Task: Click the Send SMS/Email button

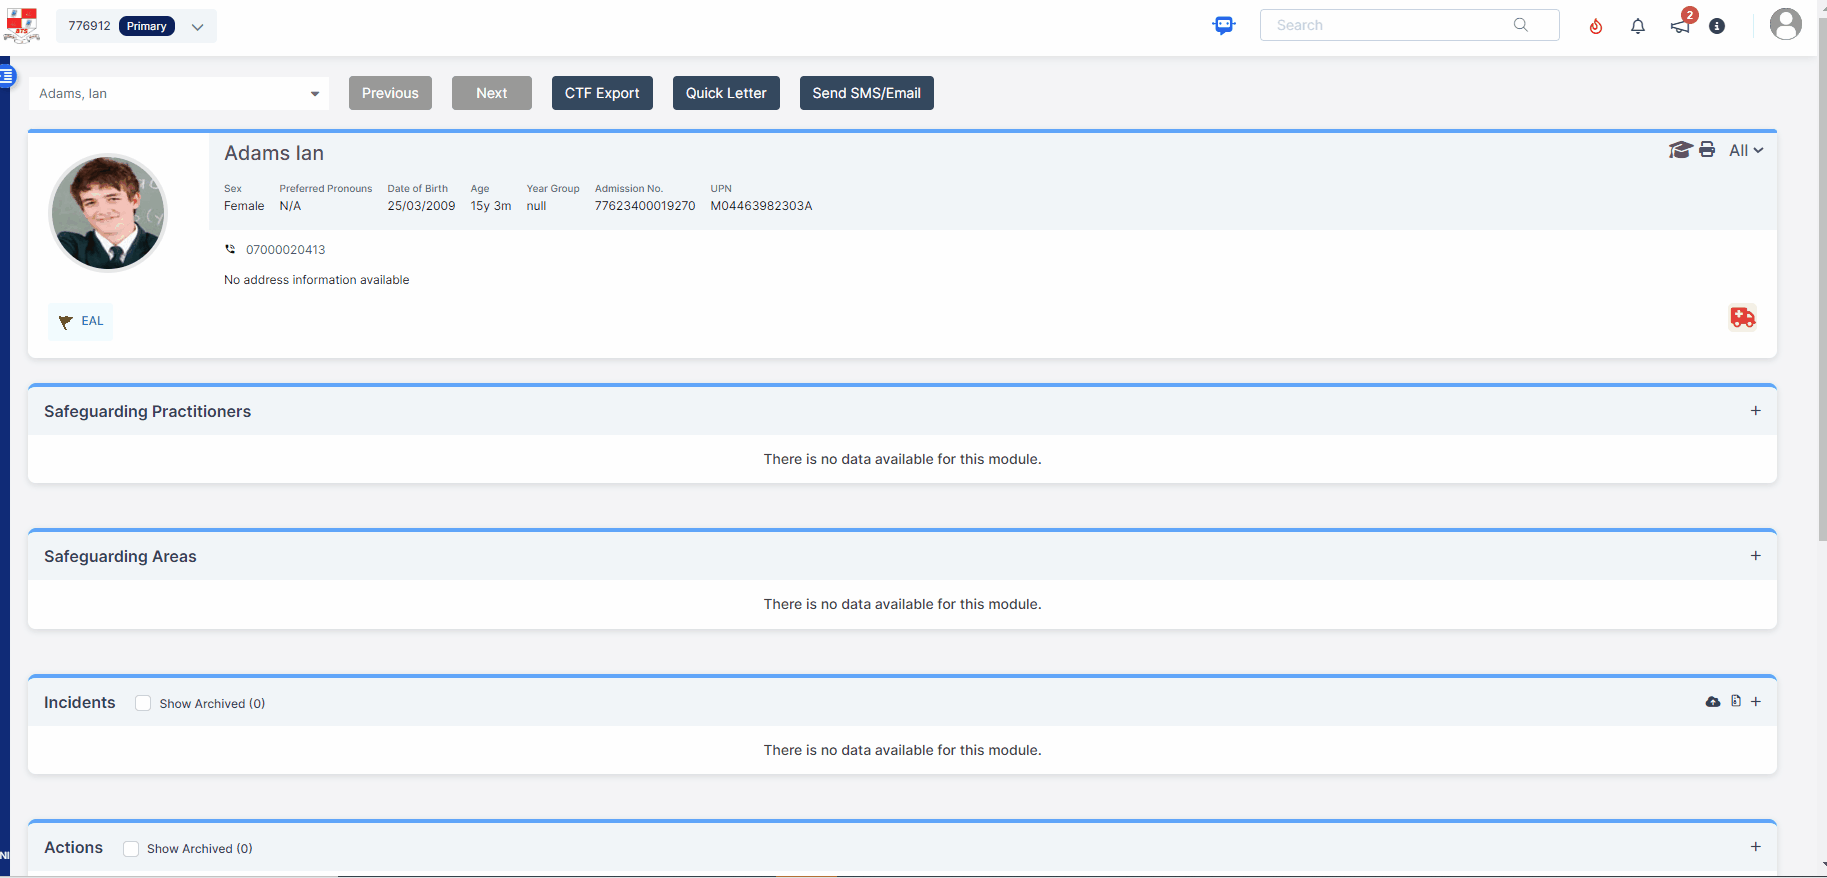Action: [x=867, y=93]
